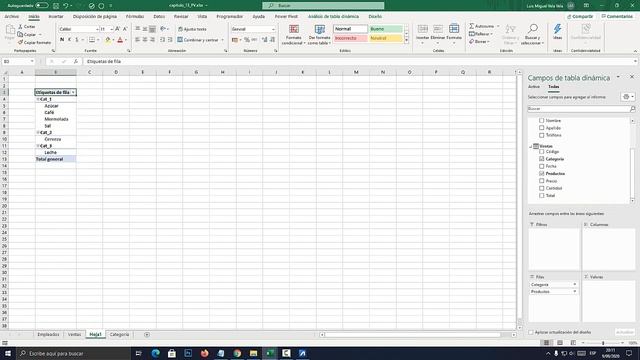Check the Apellido field checkbox
The width and height of the screenshot is (640, 360).
(x=542, y=128)
